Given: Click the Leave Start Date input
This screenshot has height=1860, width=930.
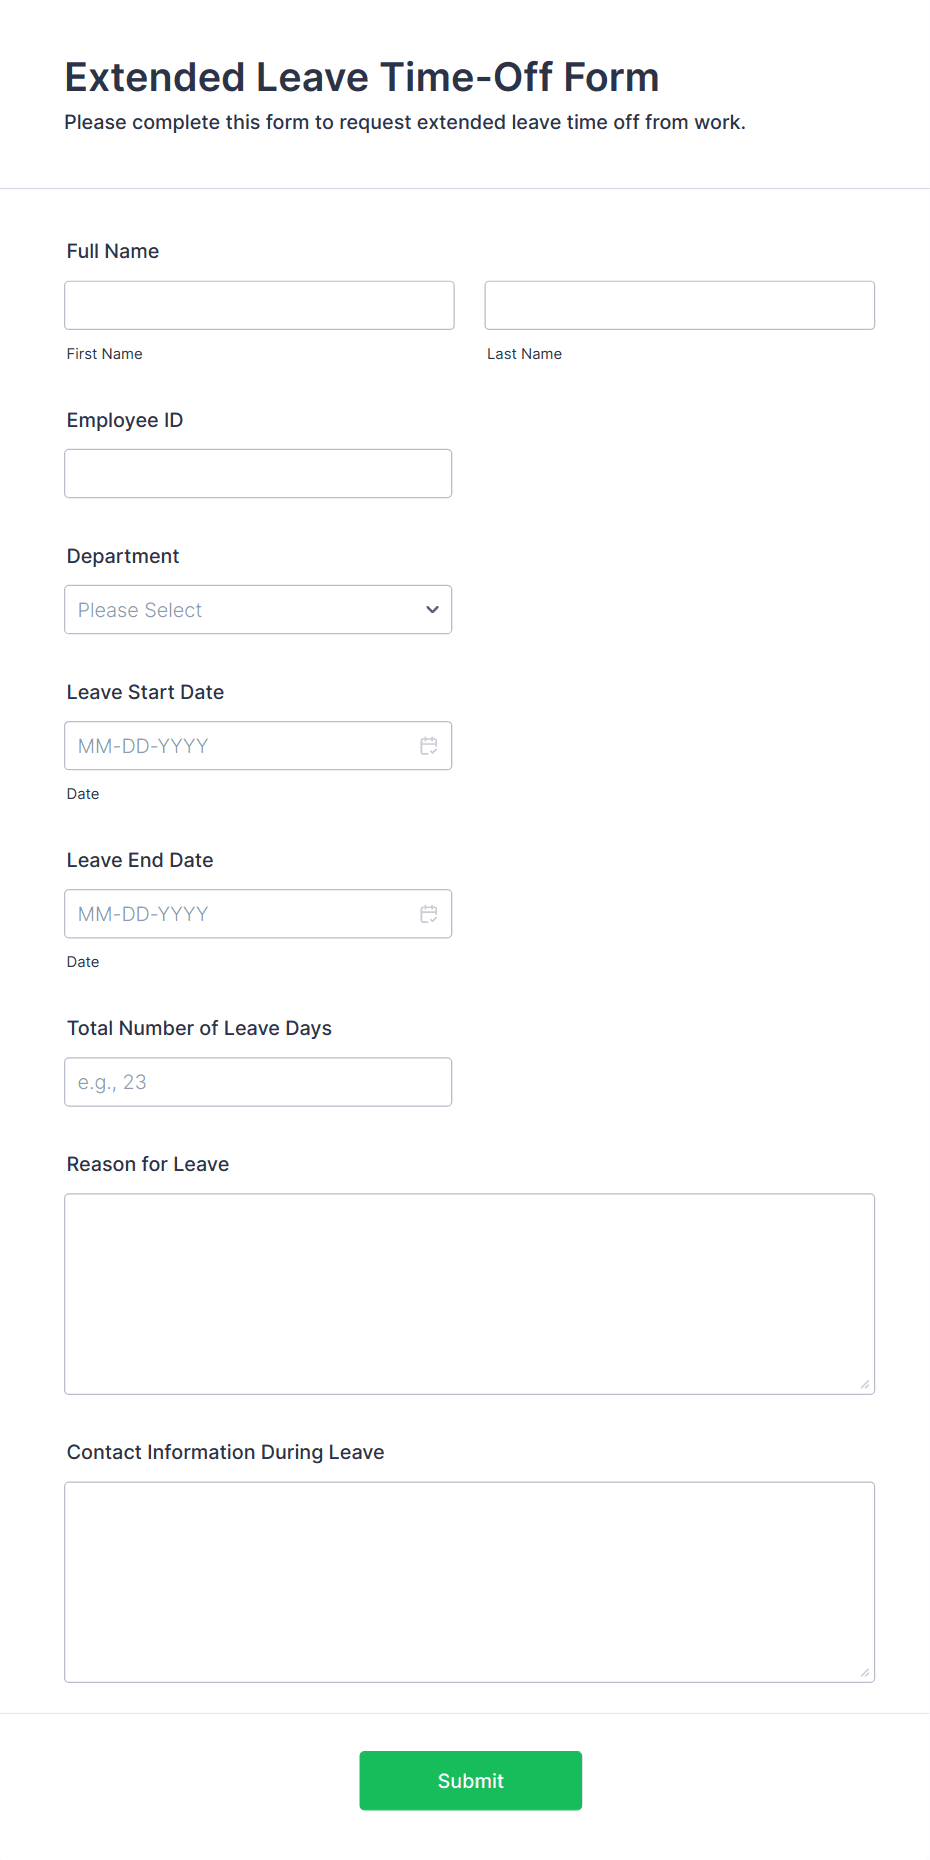Looking at the screenshot, I should tap(240, 745).
